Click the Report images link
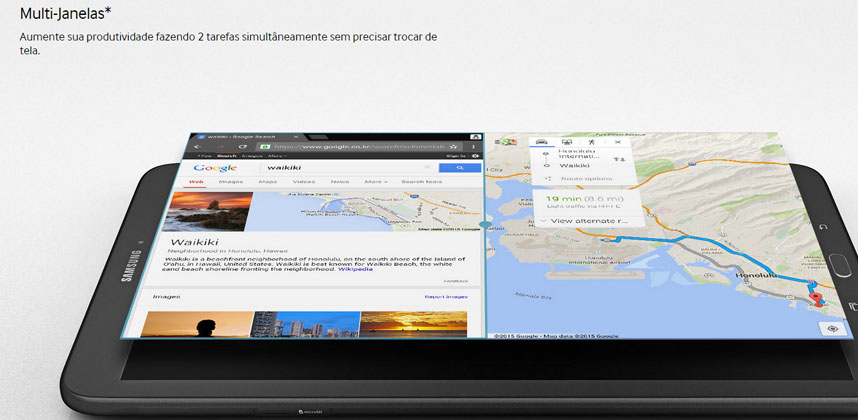This screenshot has height=420, width=858. pyautogui.click(x=446, y=297)
